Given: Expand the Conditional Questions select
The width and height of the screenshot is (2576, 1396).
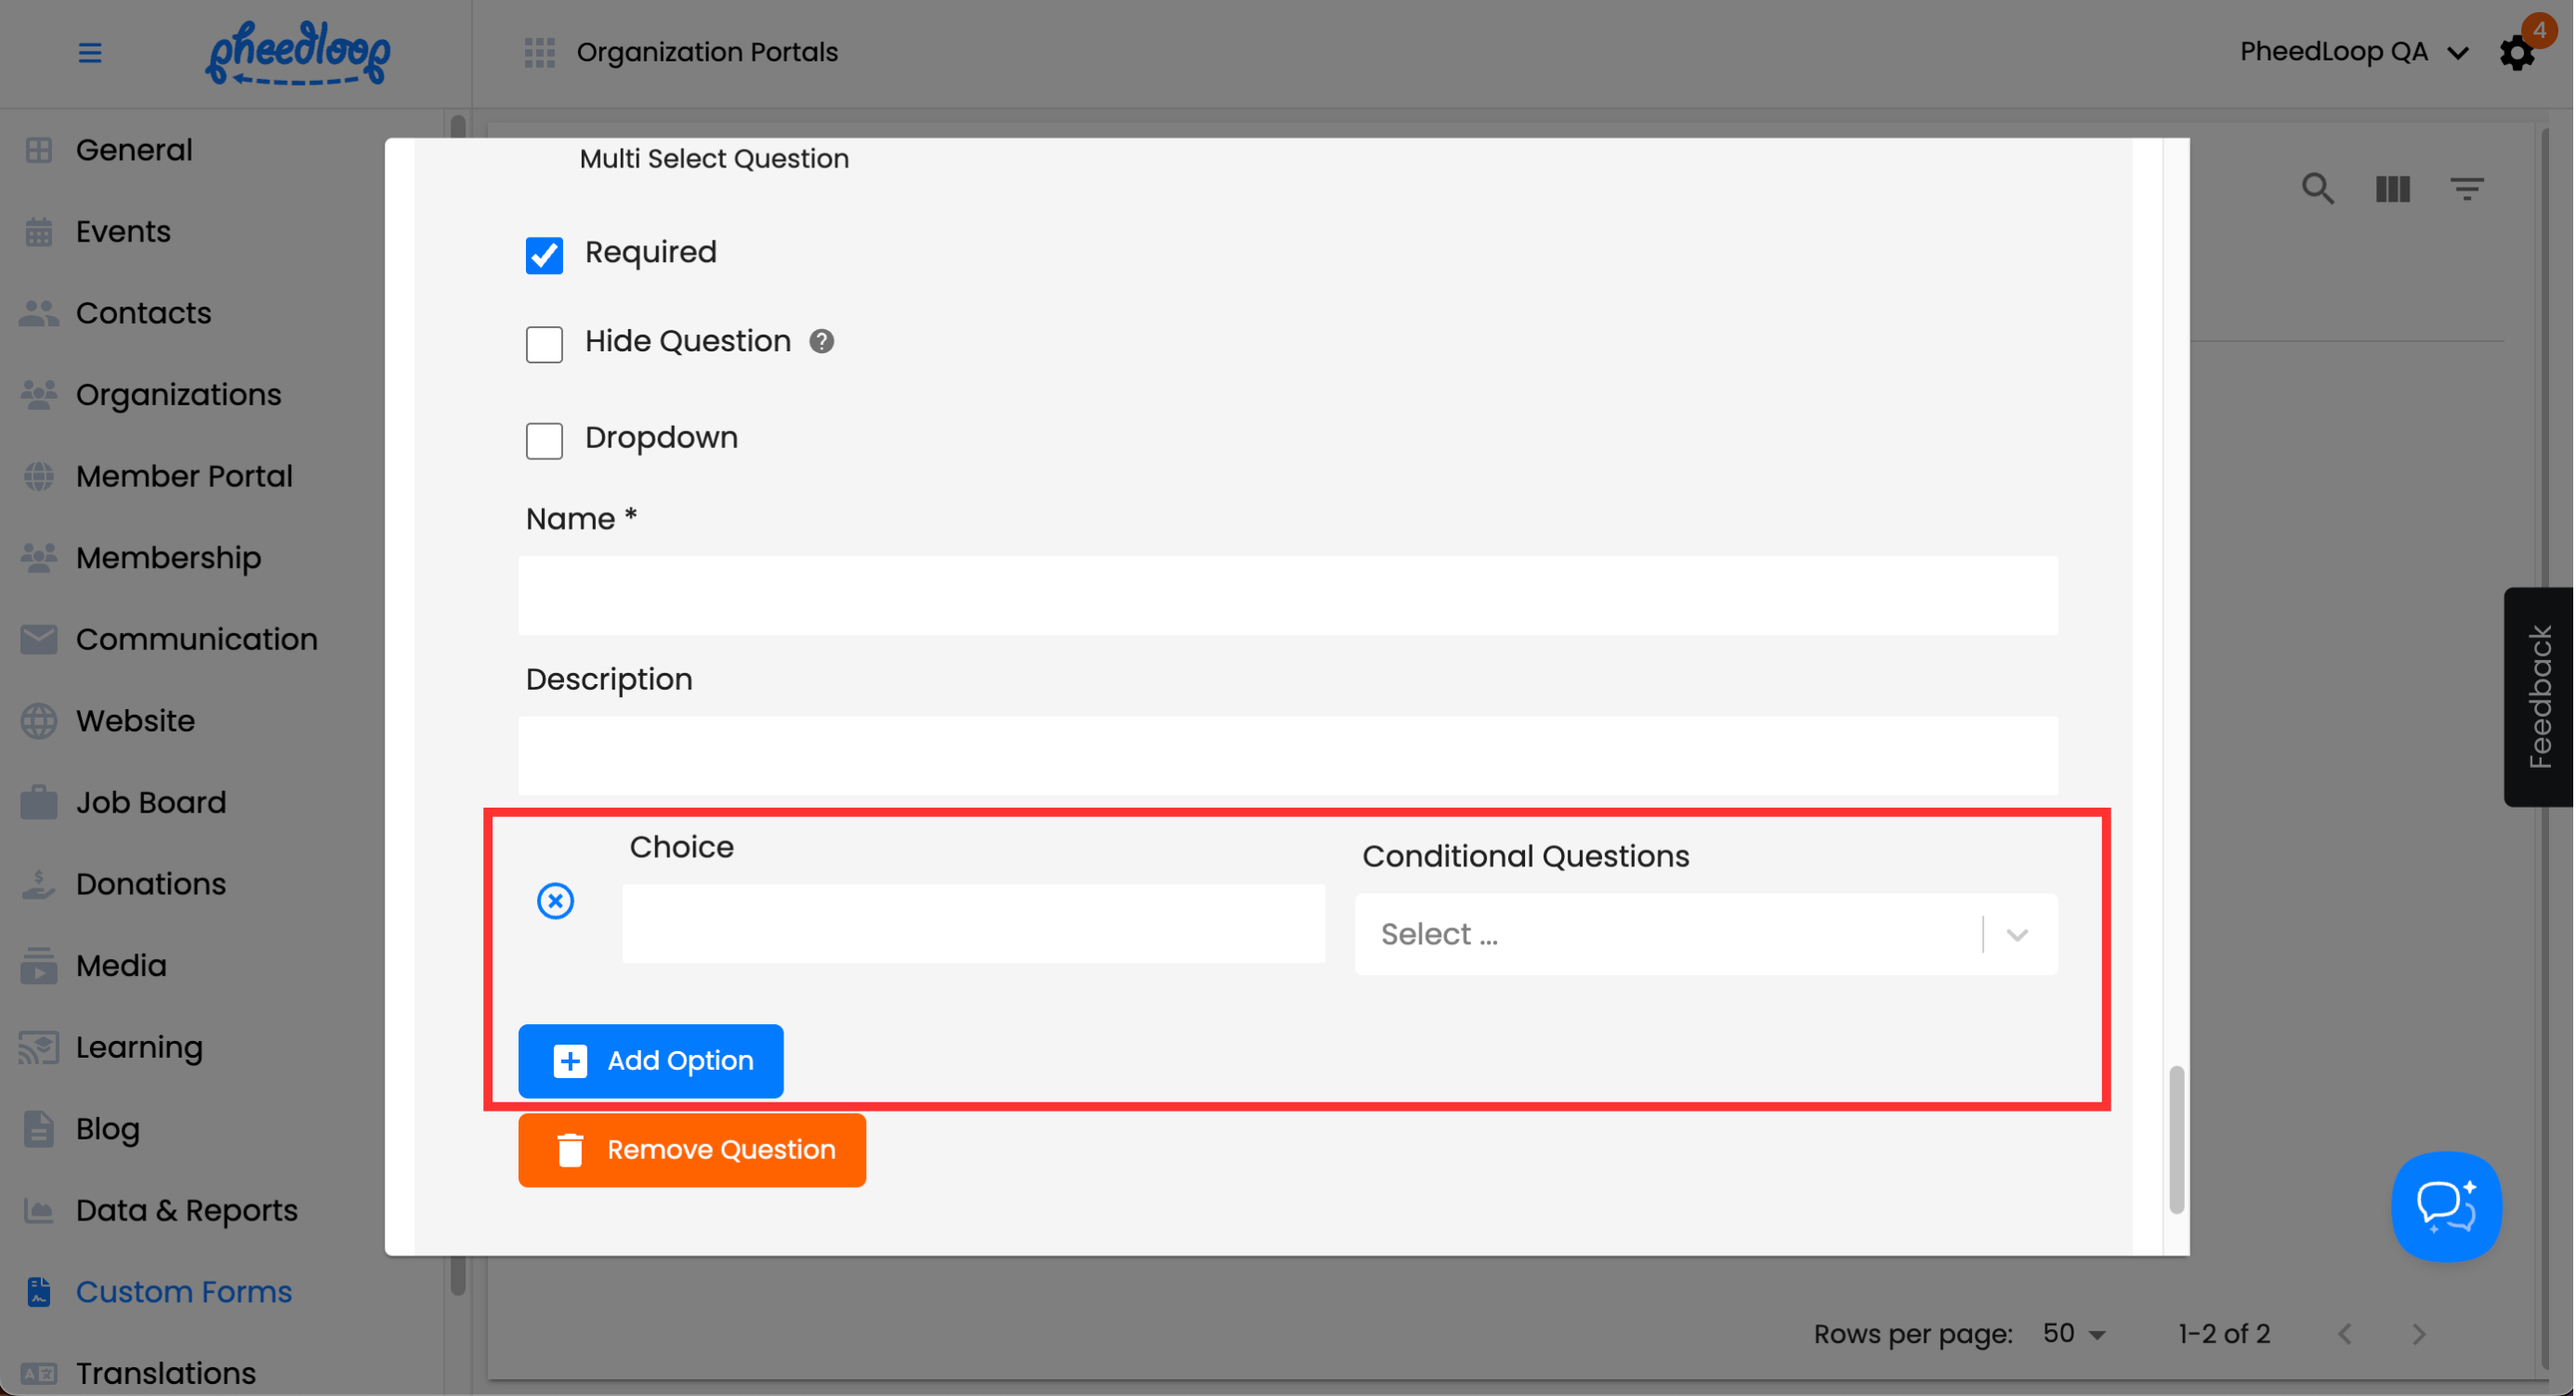Looking at the screenshot, I should (x=1705, y=934).
